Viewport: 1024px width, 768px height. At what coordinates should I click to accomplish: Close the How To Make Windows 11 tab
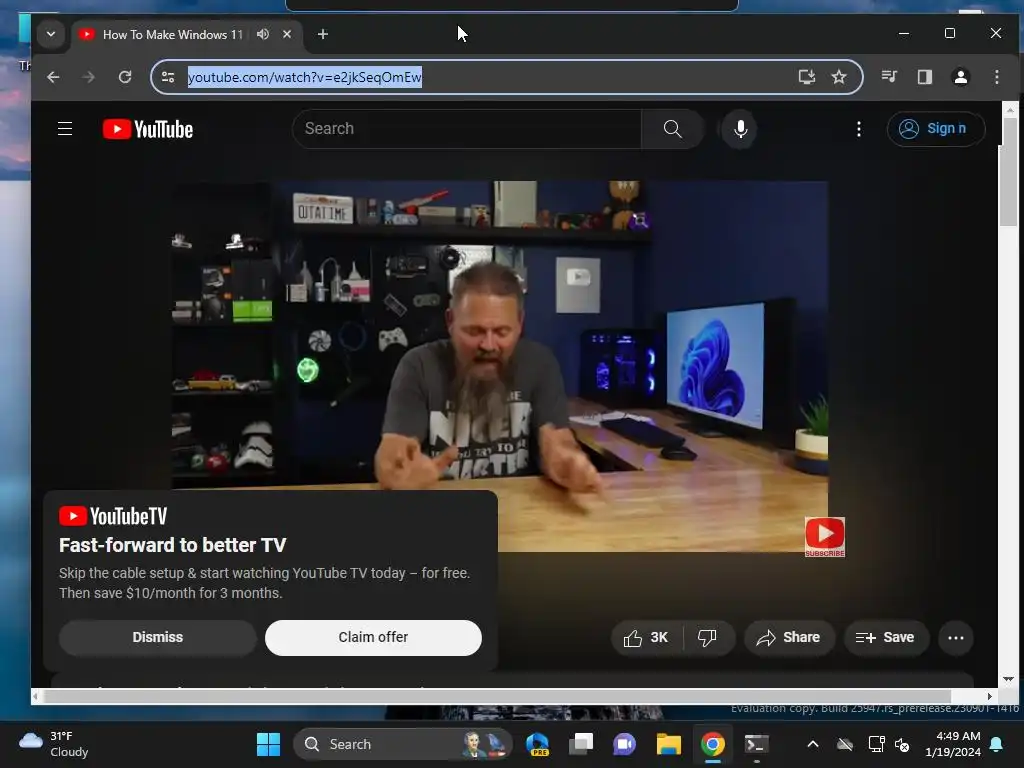[287, 34]
